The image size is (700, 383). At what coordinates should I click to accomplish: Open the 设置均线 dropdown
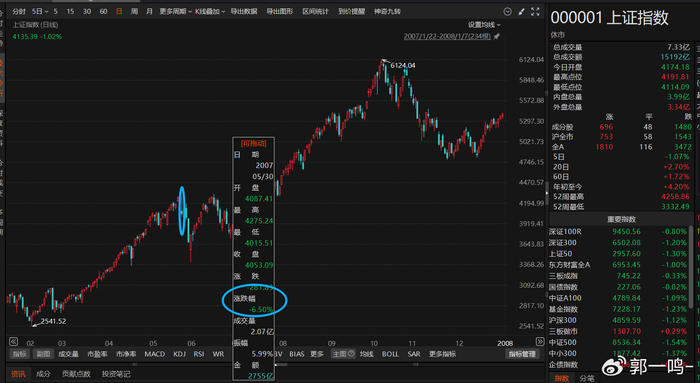point(484,25)
